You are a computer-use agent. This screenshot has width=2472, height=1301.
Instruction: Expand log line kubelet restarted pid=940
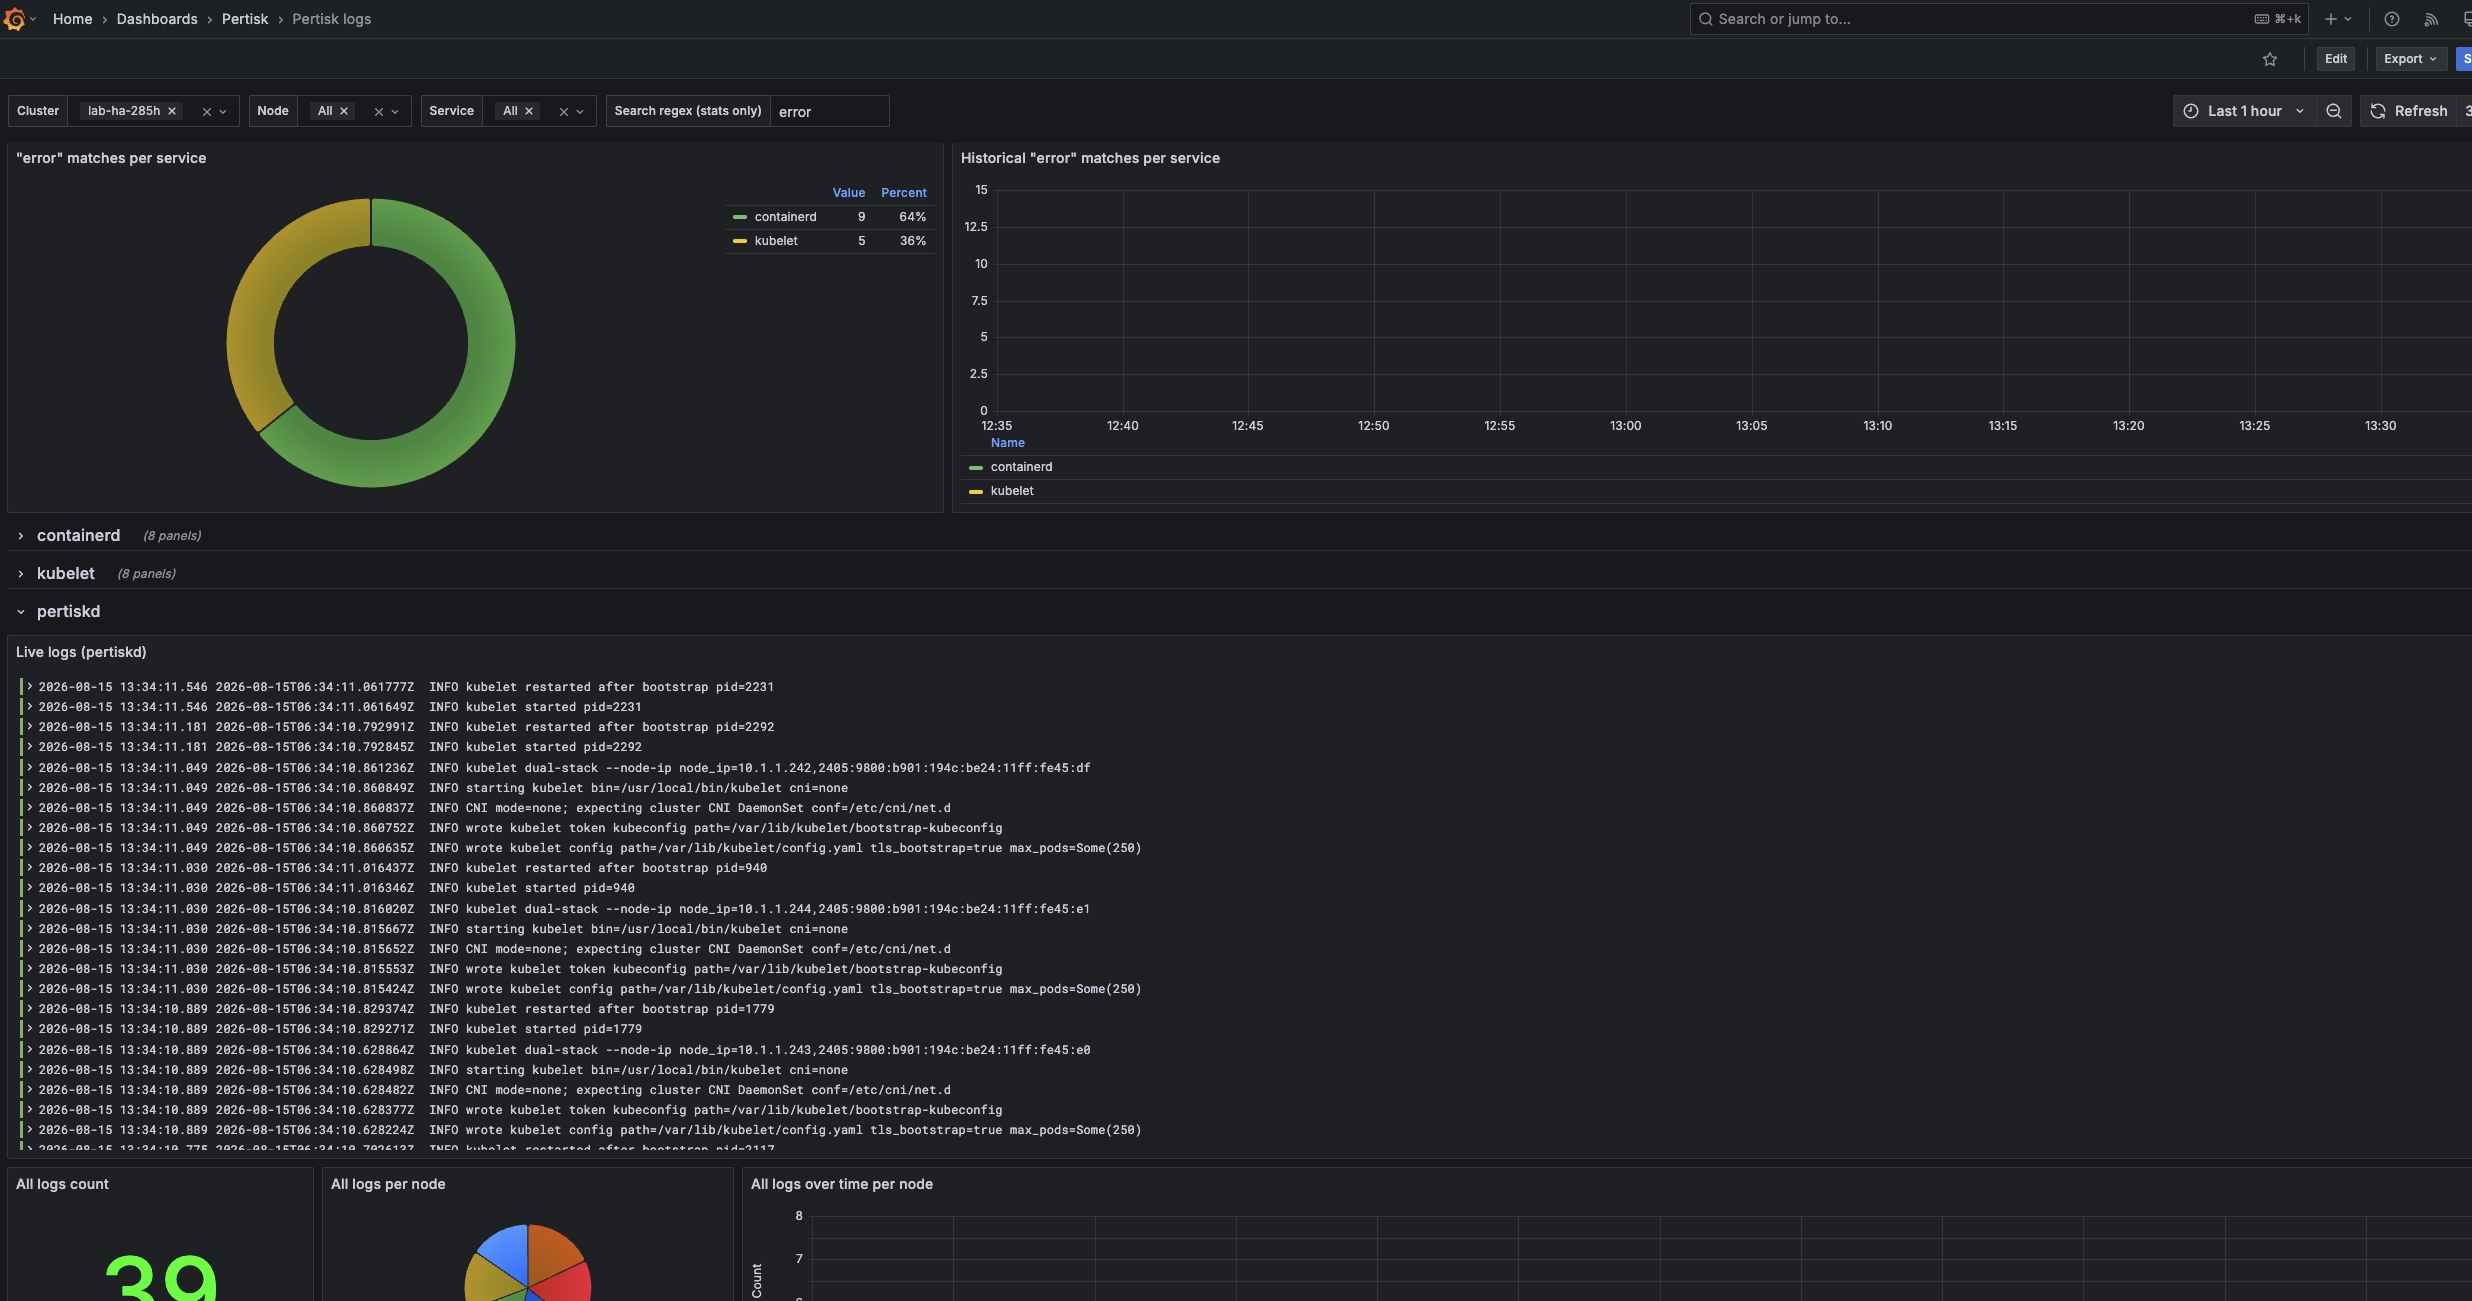[30, 868]
